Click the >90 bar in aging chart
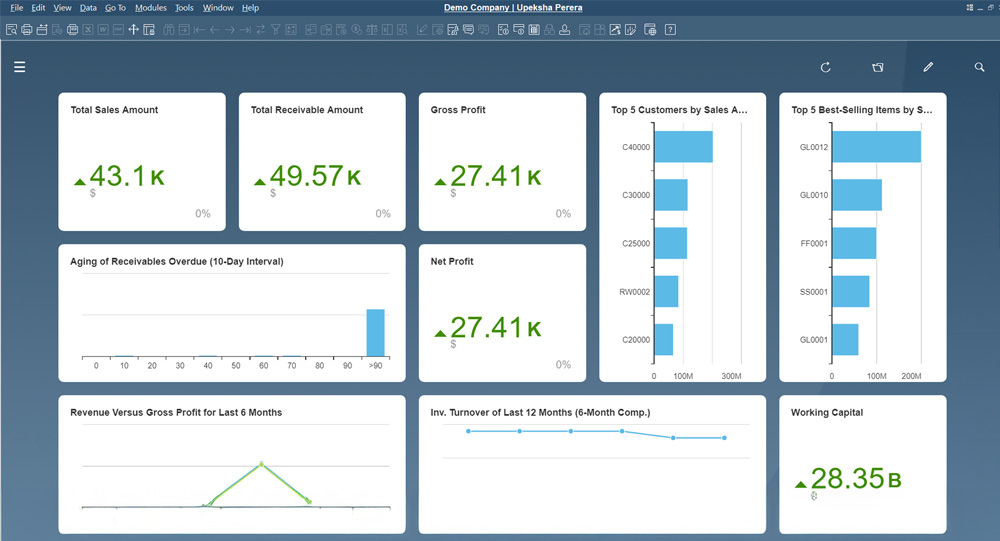 375,333
